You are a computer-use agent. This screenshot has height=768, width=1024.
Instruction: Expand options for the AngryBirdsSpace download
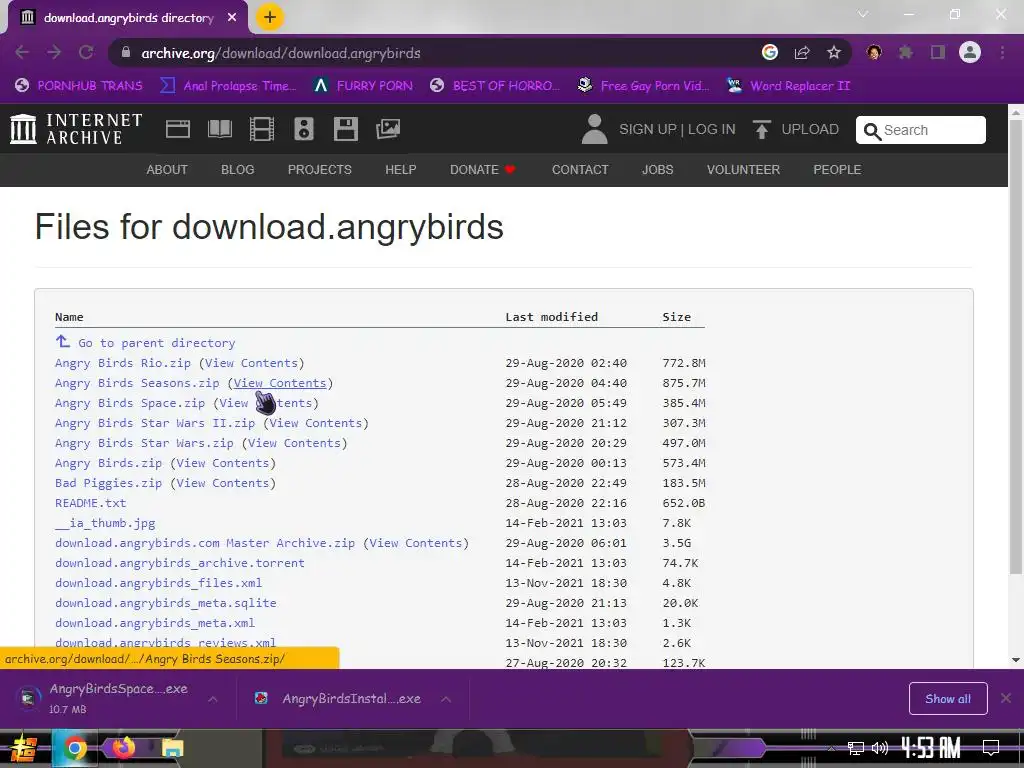213,699
